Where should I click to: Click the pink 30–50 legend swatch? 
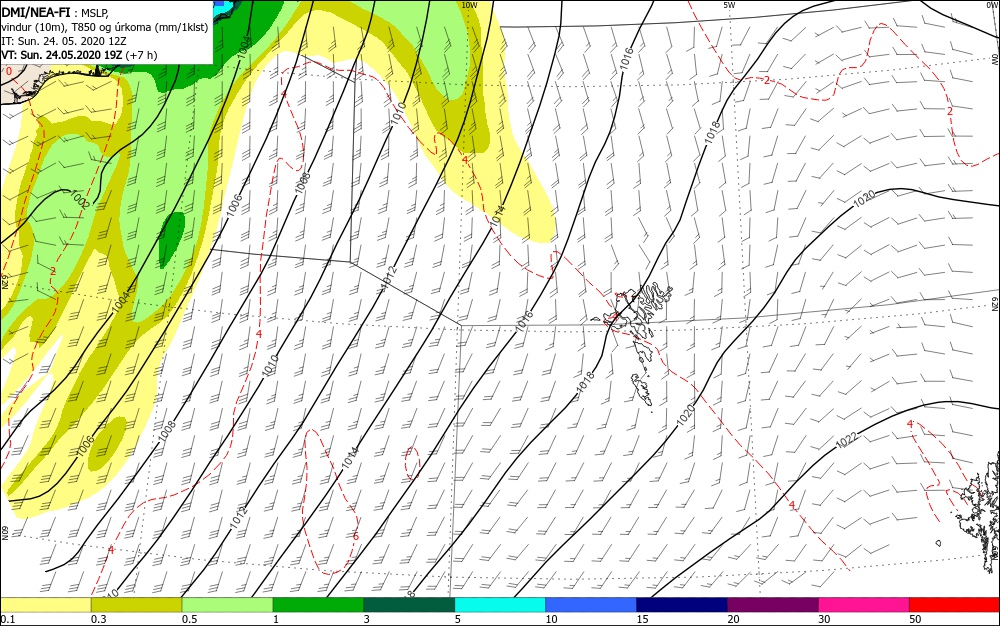coord(864,605)
